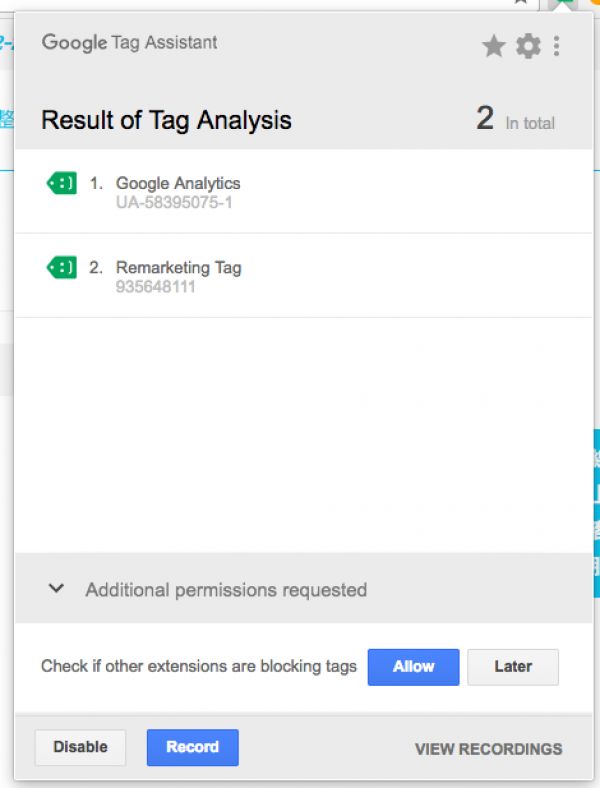600x788 pixels.
Task: Click the Google Tag Assistant logo
Action: point(130,43)
